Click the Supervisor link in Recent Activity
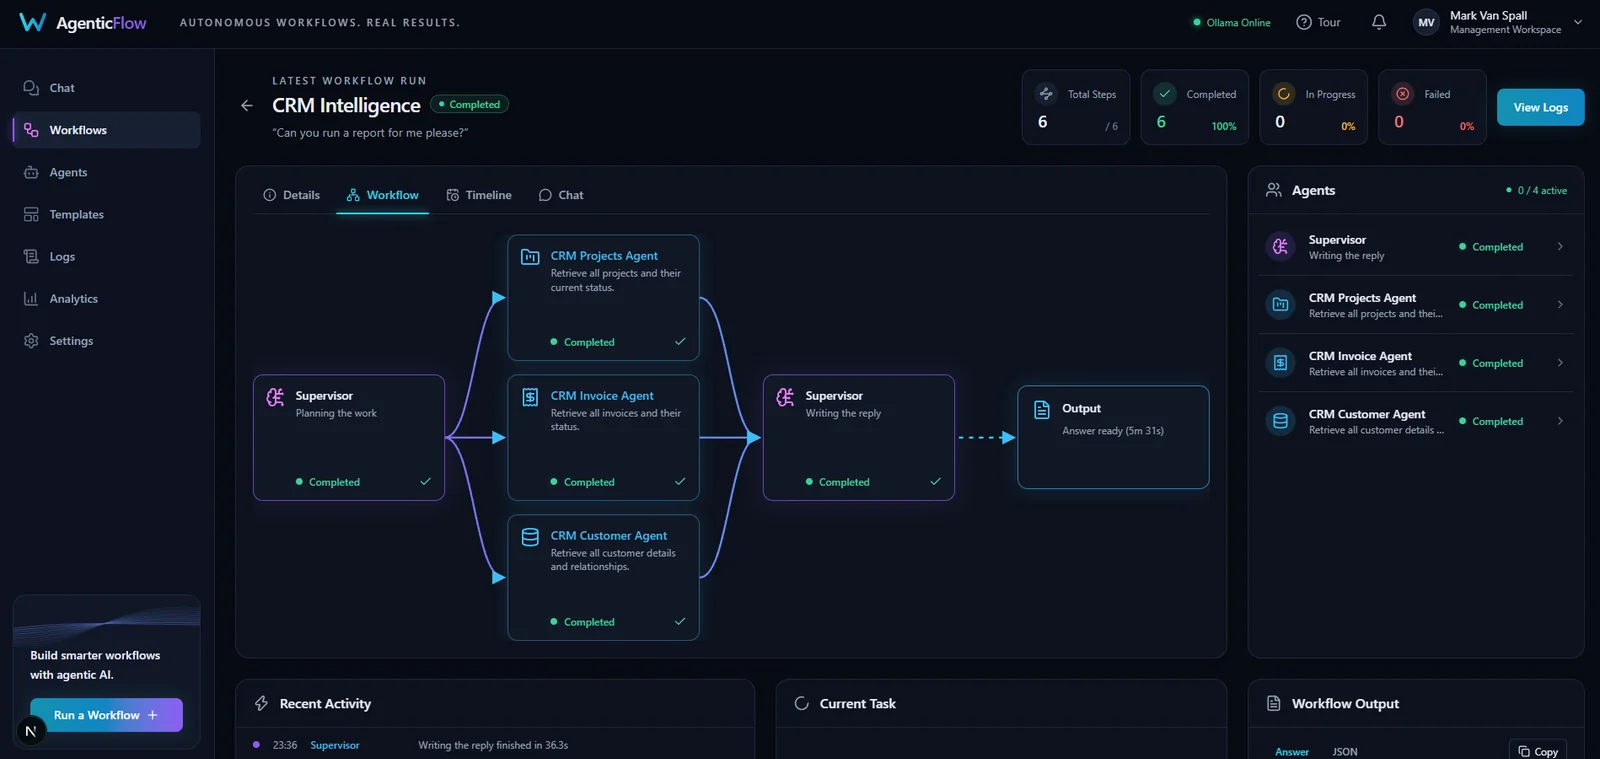Image resolution: width=1600 pixels, height=759 pixels. click(x=335, y=745)
